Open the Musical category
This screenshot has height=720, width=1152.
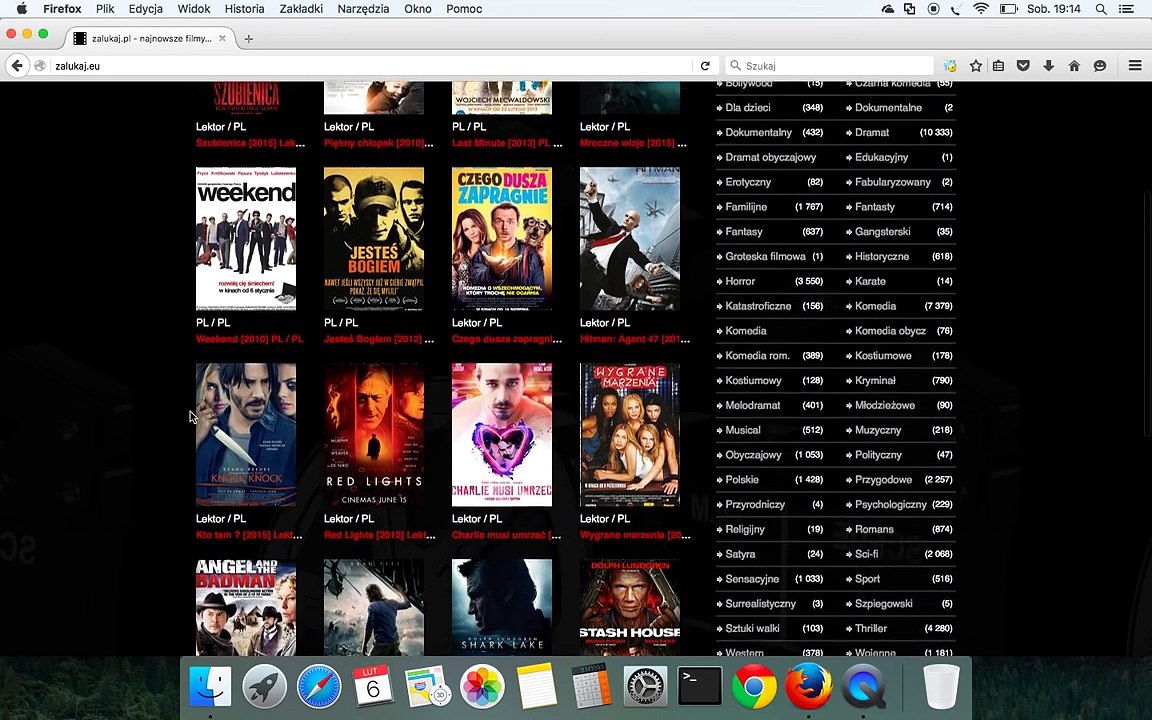pos(743,430)
